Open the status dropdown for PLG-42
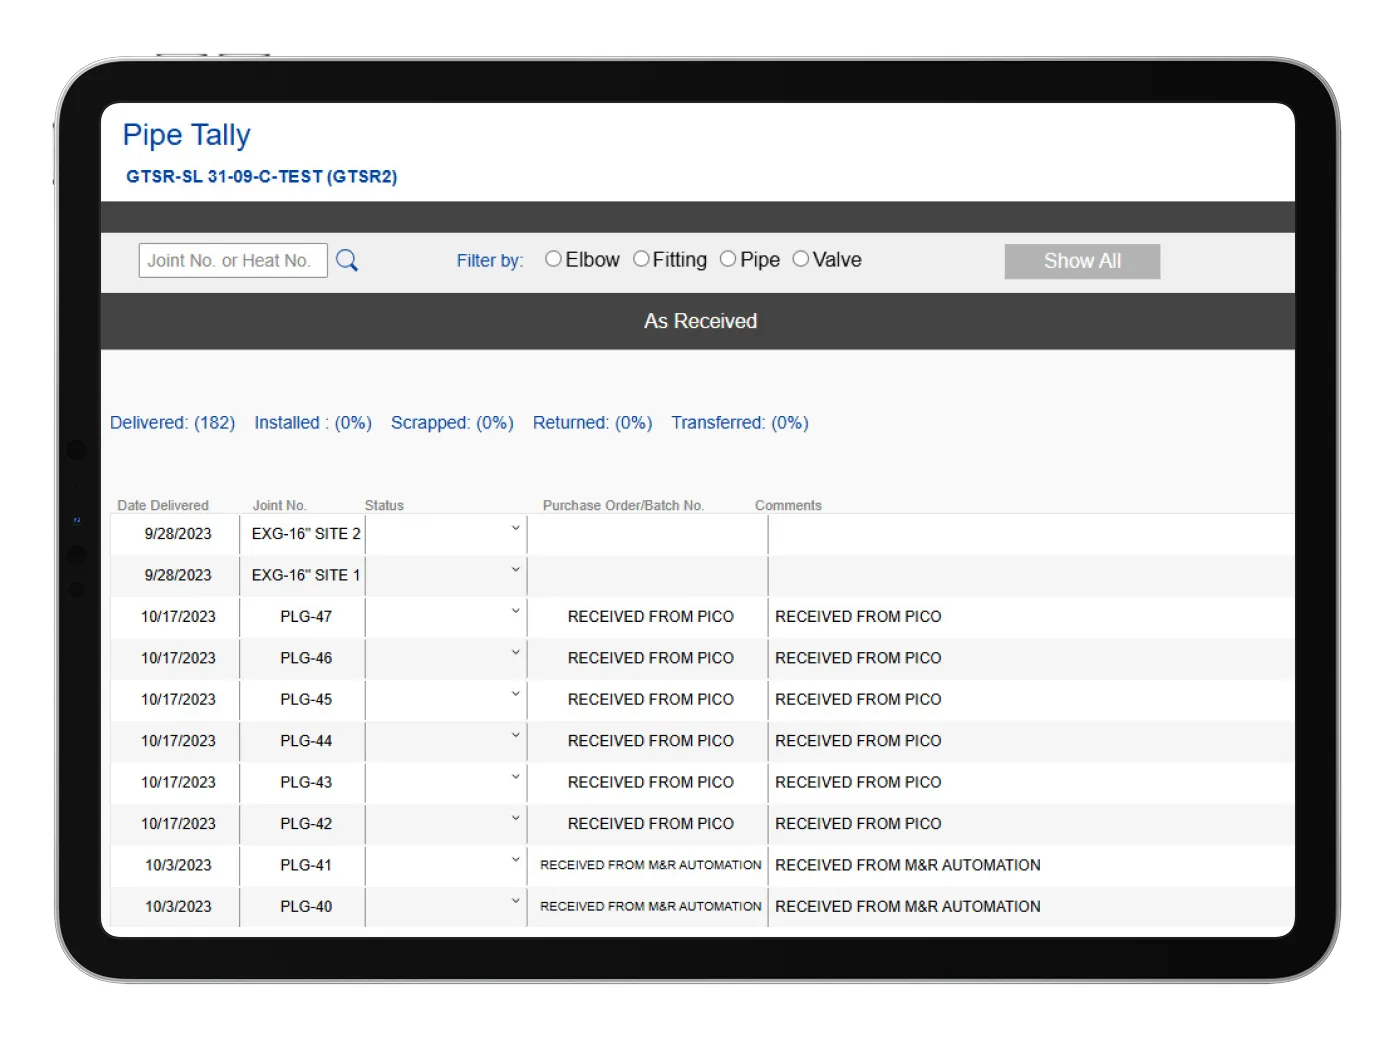1400x1050 pixels. 514,818
